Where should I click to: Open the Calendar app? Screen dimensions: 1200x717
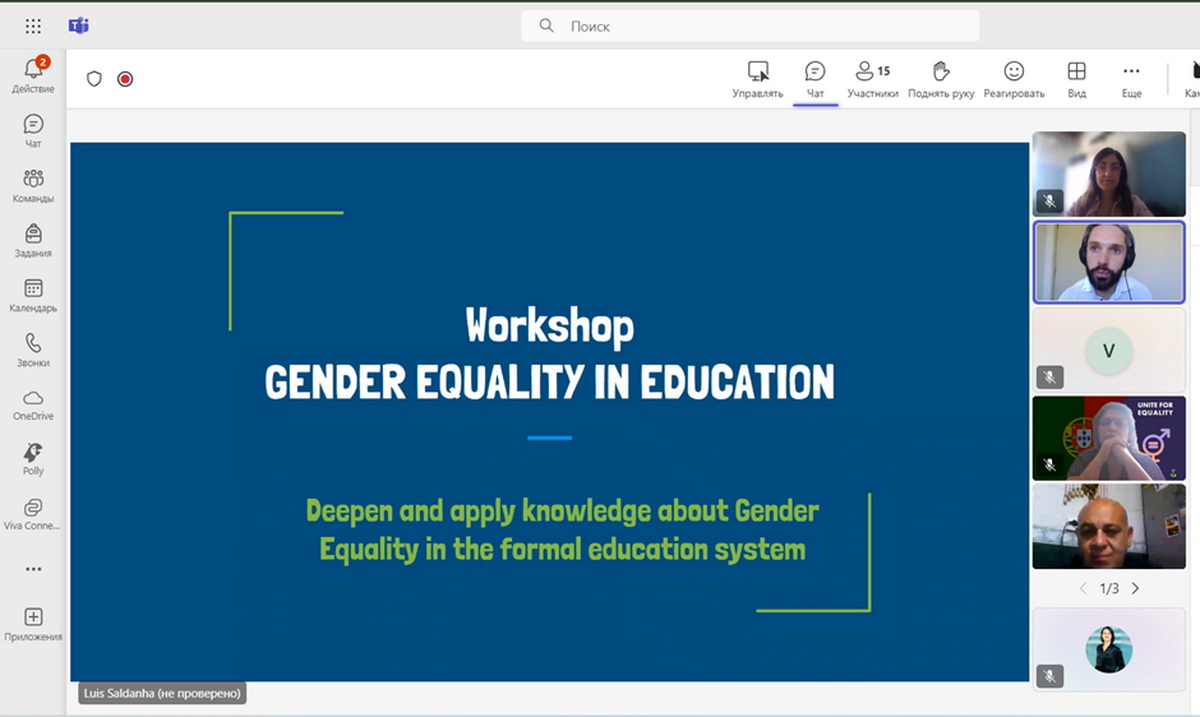33,294
